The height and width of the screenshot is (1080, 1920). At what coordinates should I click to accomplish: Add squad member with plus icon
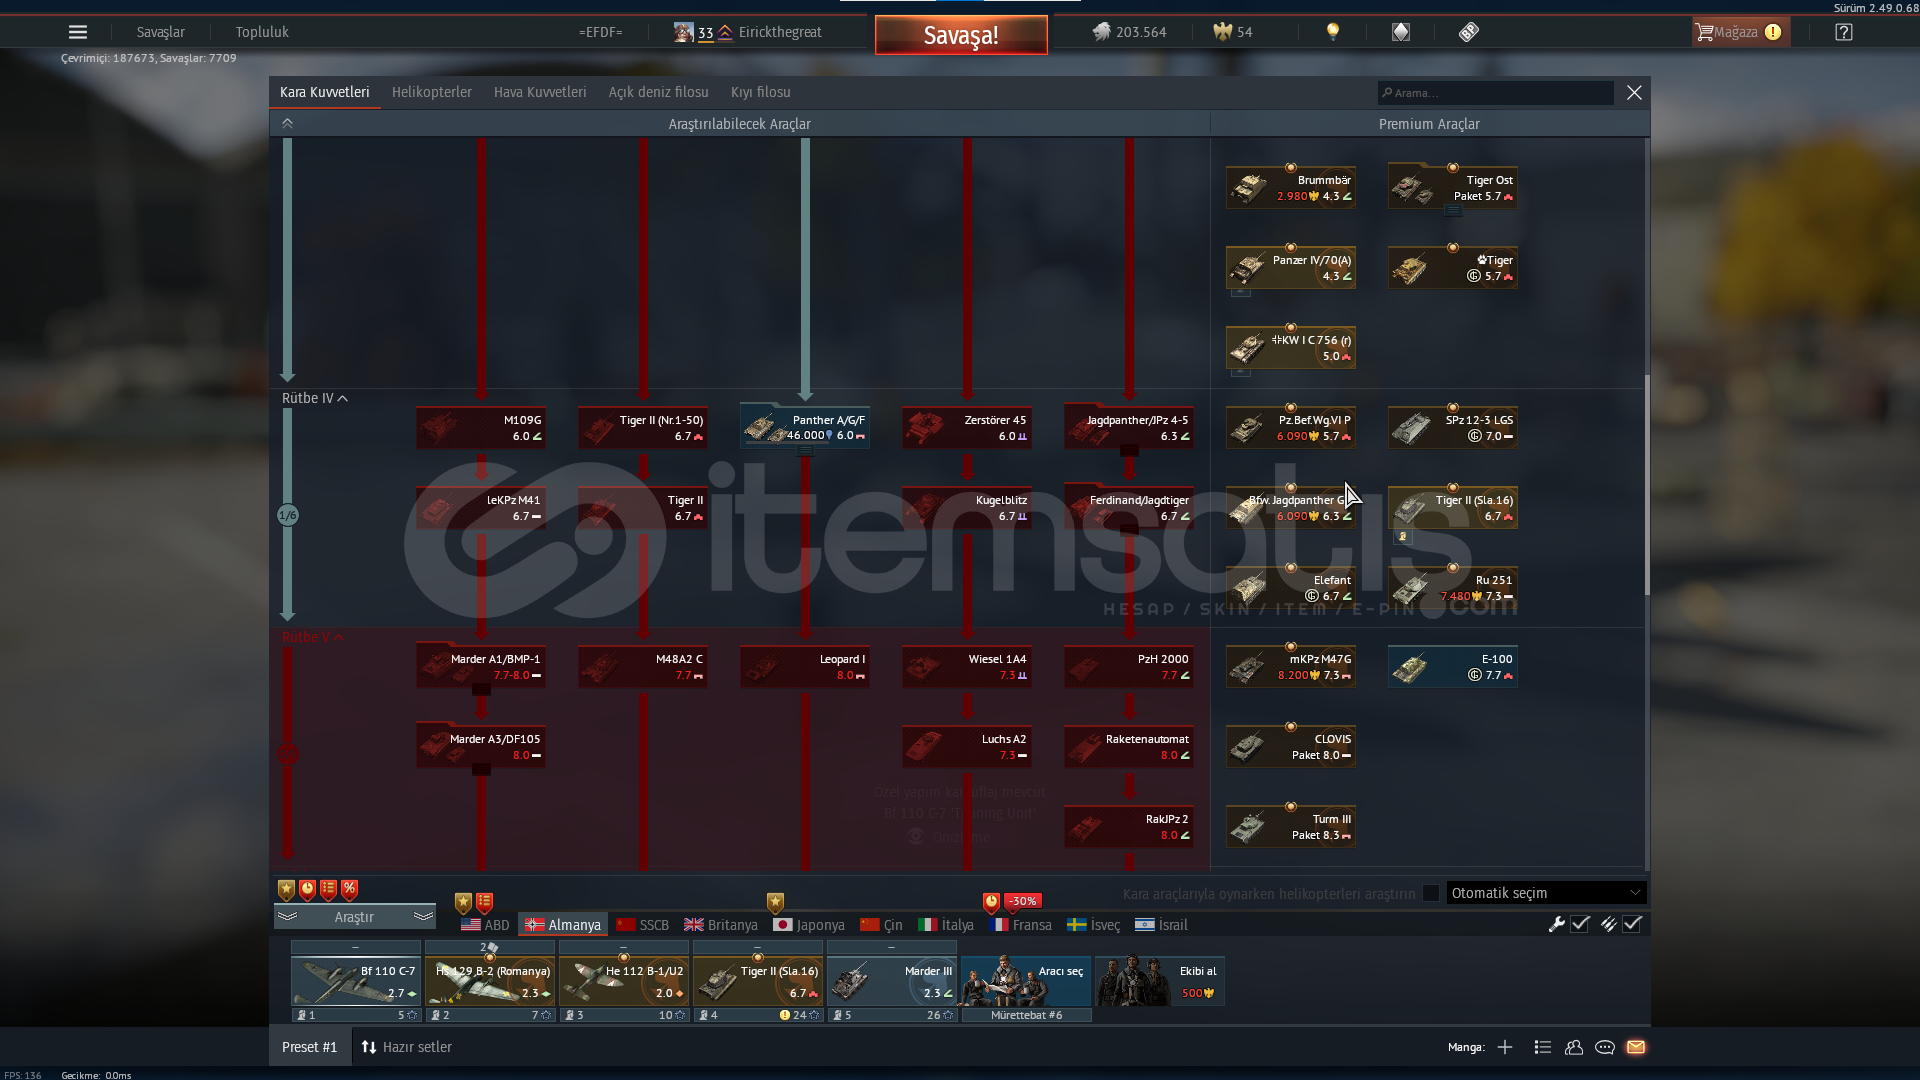tap(1504, 1047)
